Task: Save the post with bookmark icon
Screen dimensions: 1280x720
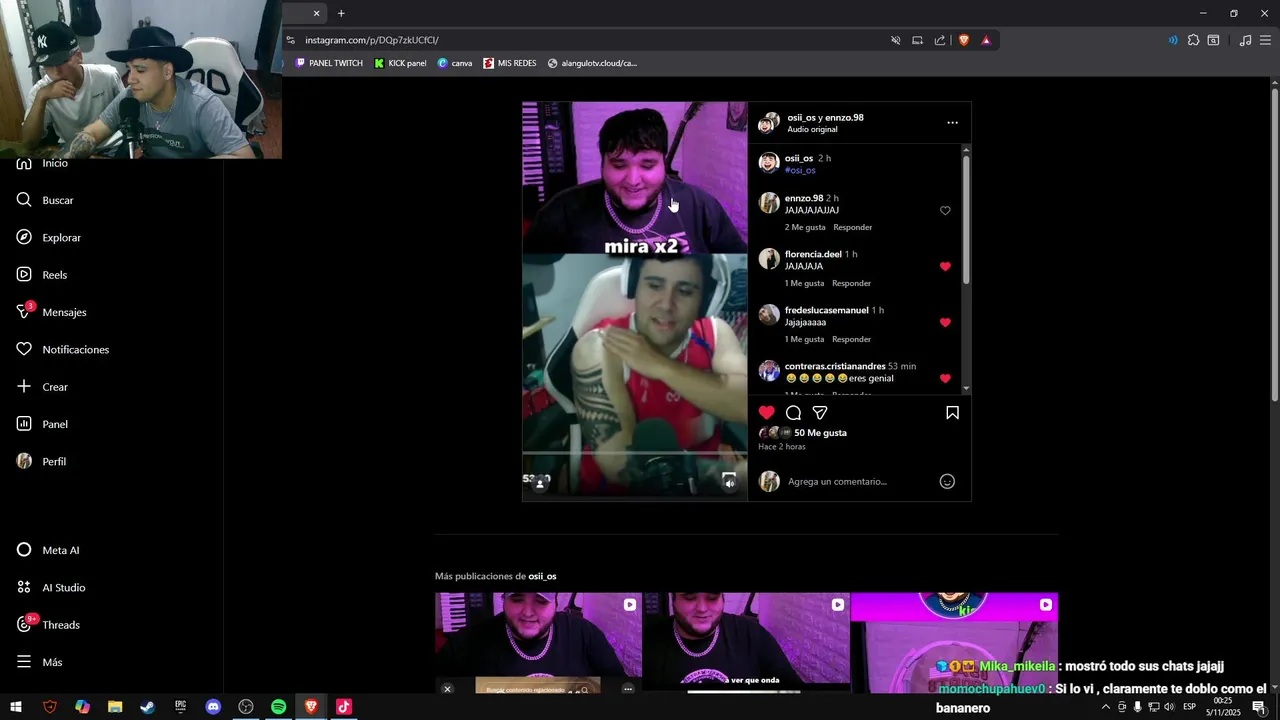Action: (952, 413)
